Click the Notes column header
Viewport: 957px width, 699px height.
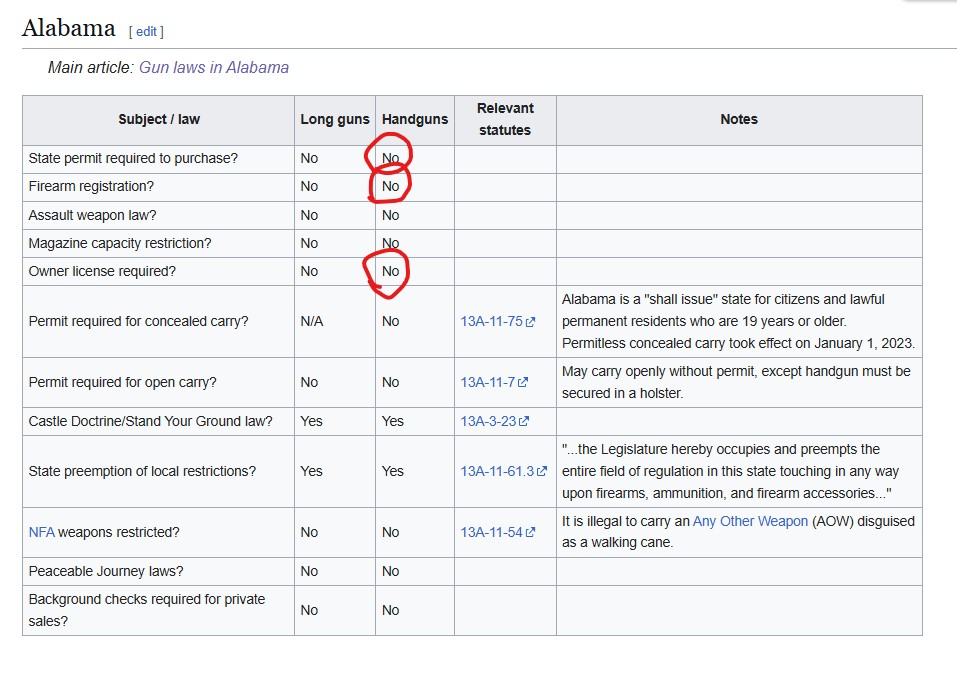point(739,119)
